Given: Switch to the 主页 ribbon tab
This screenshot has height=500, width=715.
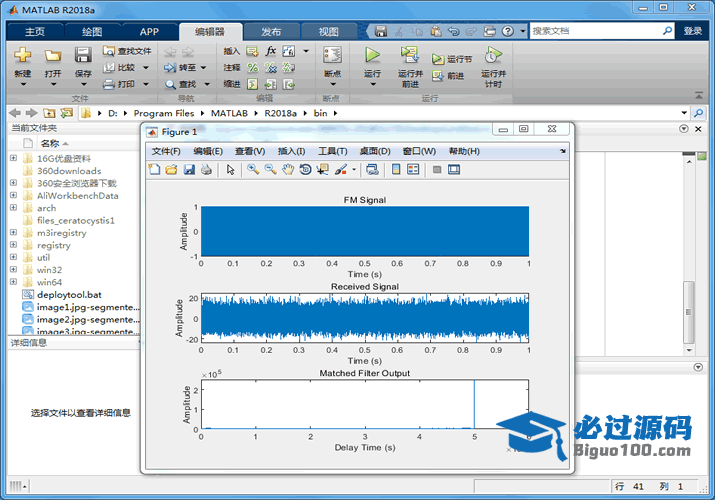Looking at the screenshot, I should click(x=35, y=31).
